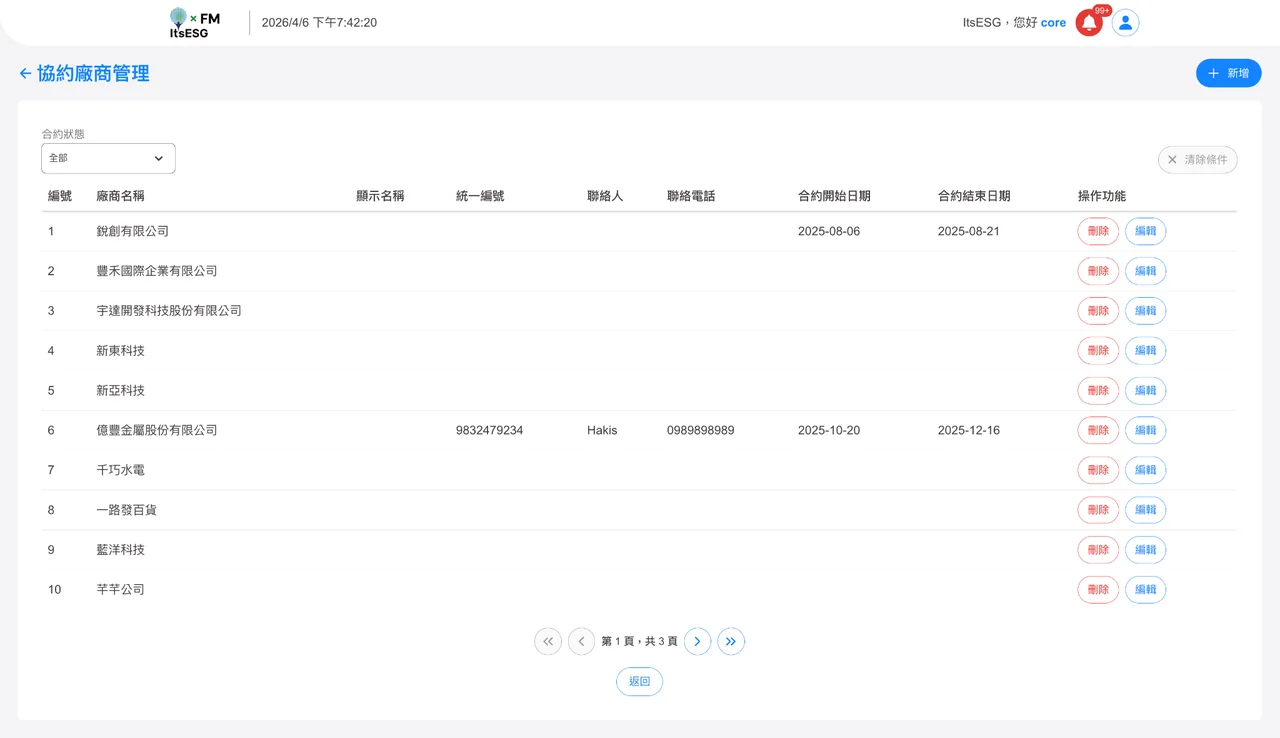Delete vendor 一路發百貨
The height and width of the screenshot is (738, 1280).
pos(1098,510)
